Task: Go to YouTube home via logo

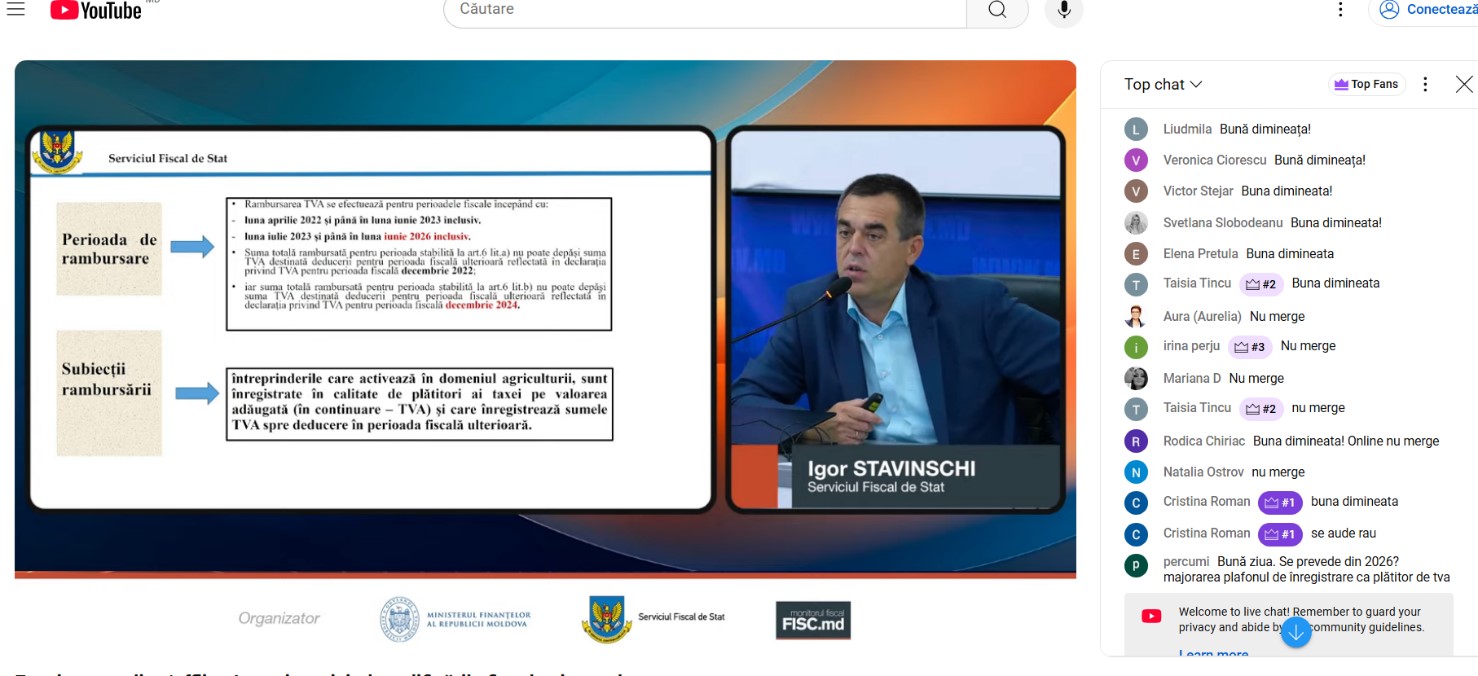Action: click(x=96, y=10)
